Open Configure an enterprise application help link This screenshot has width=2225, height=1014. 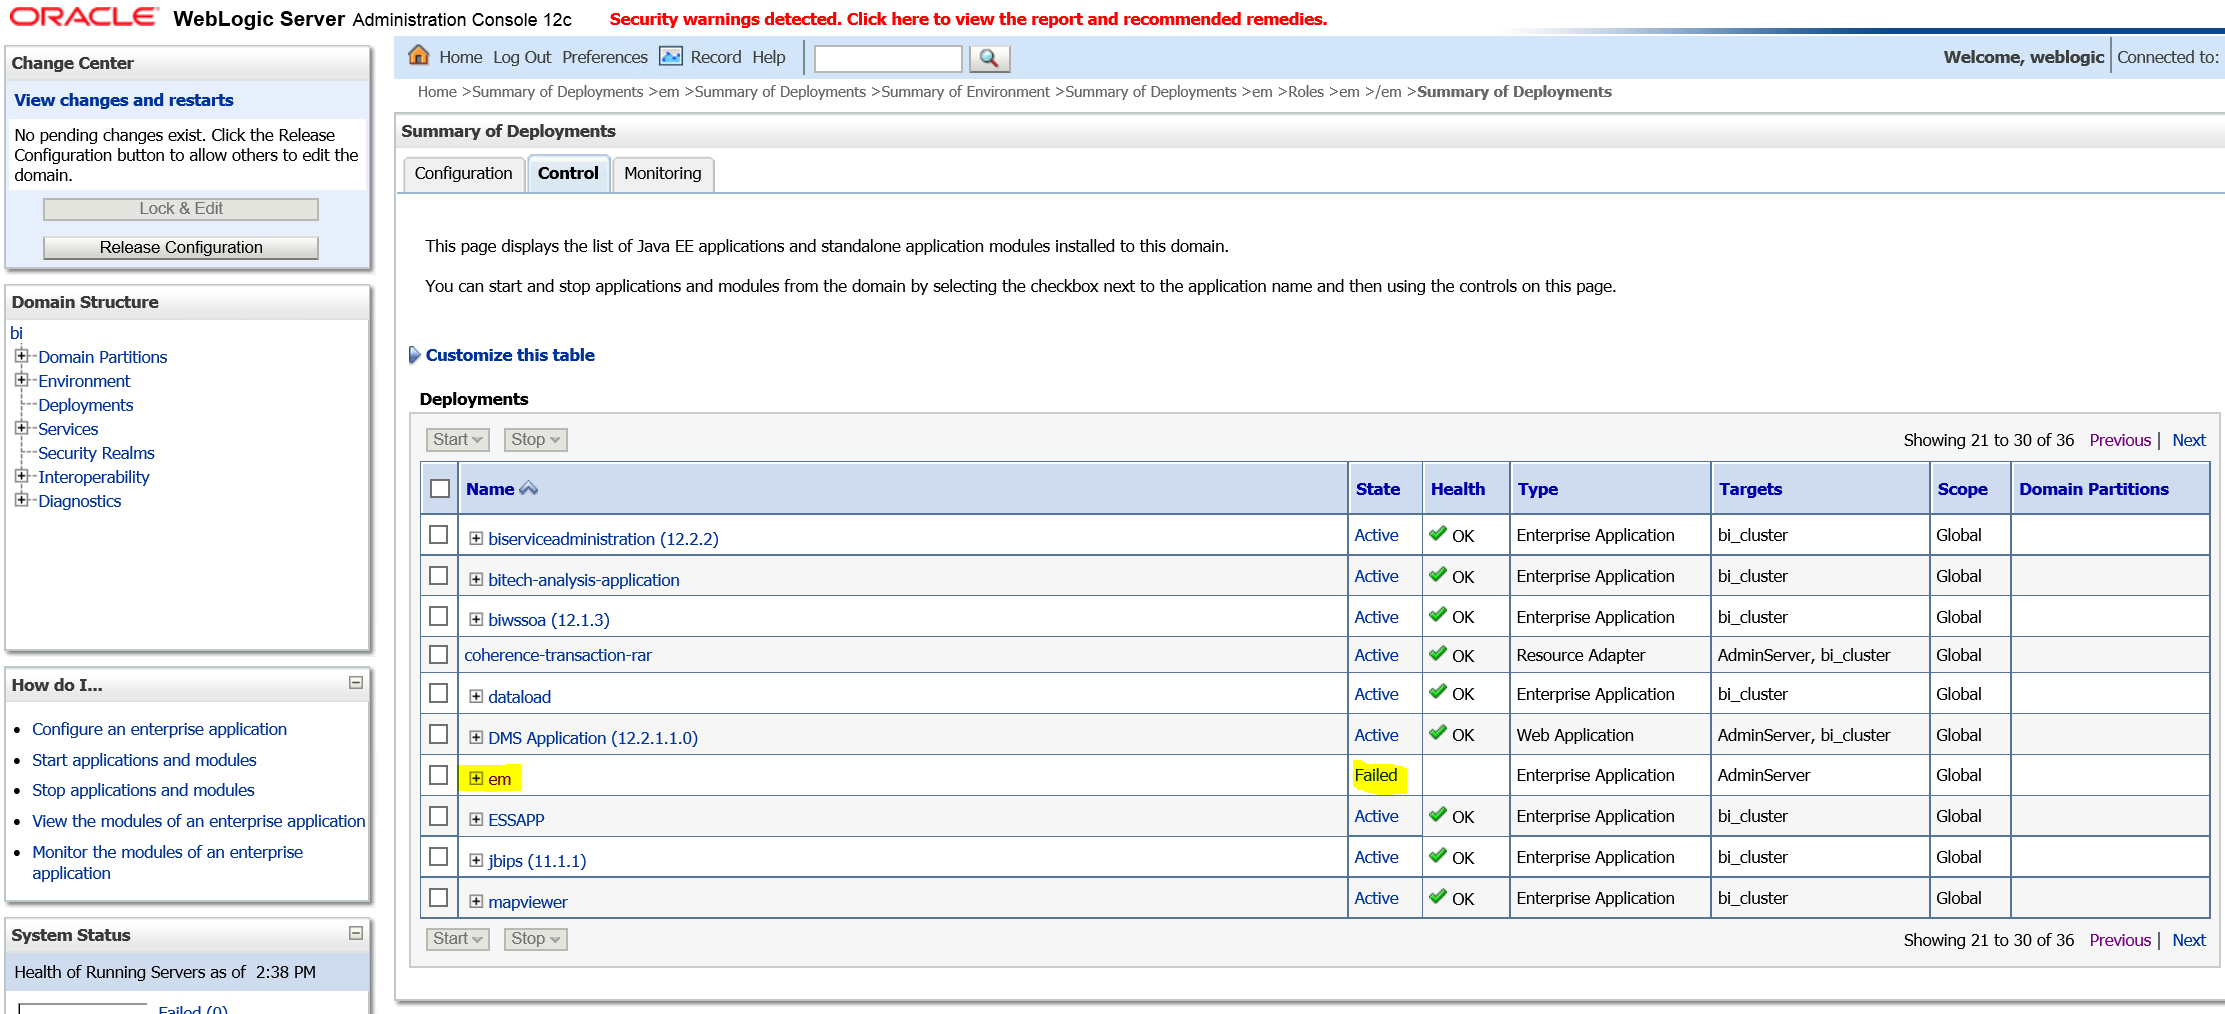(x=159, y=729)
